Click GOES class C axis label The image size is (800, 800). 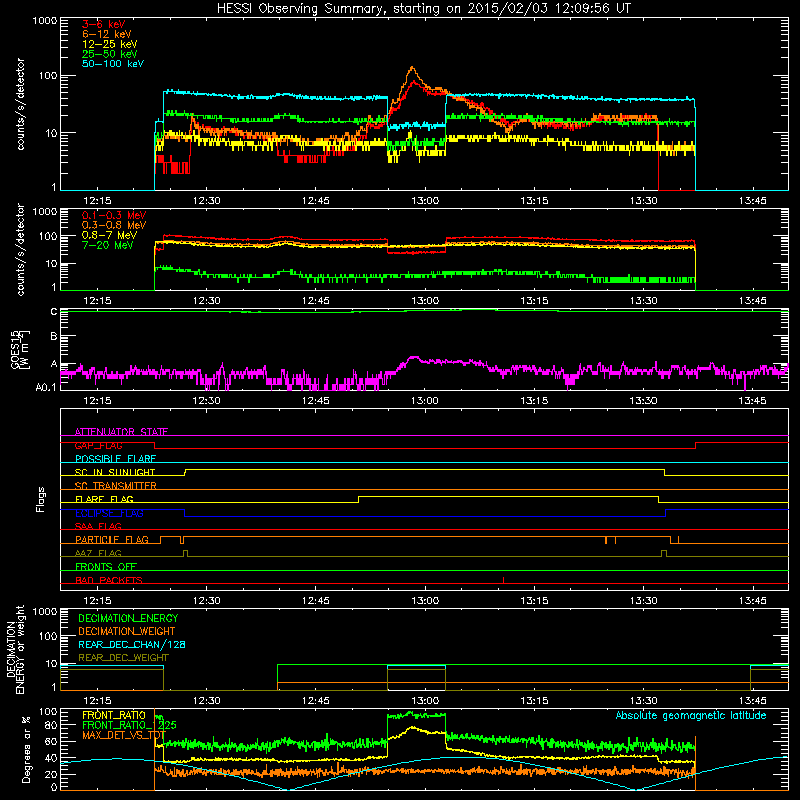click(x=54, y=311)
